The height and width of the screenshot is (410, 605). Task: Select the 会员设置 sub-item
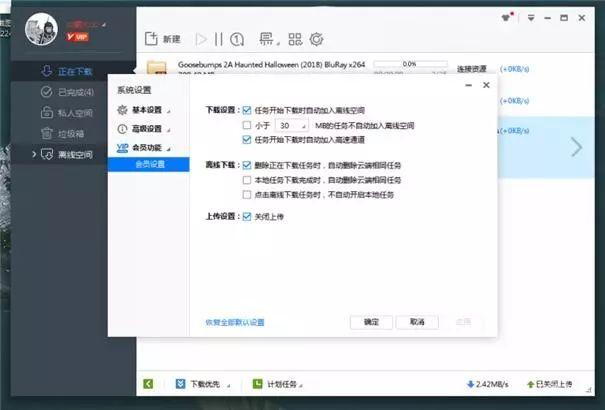tap(149, 164)
